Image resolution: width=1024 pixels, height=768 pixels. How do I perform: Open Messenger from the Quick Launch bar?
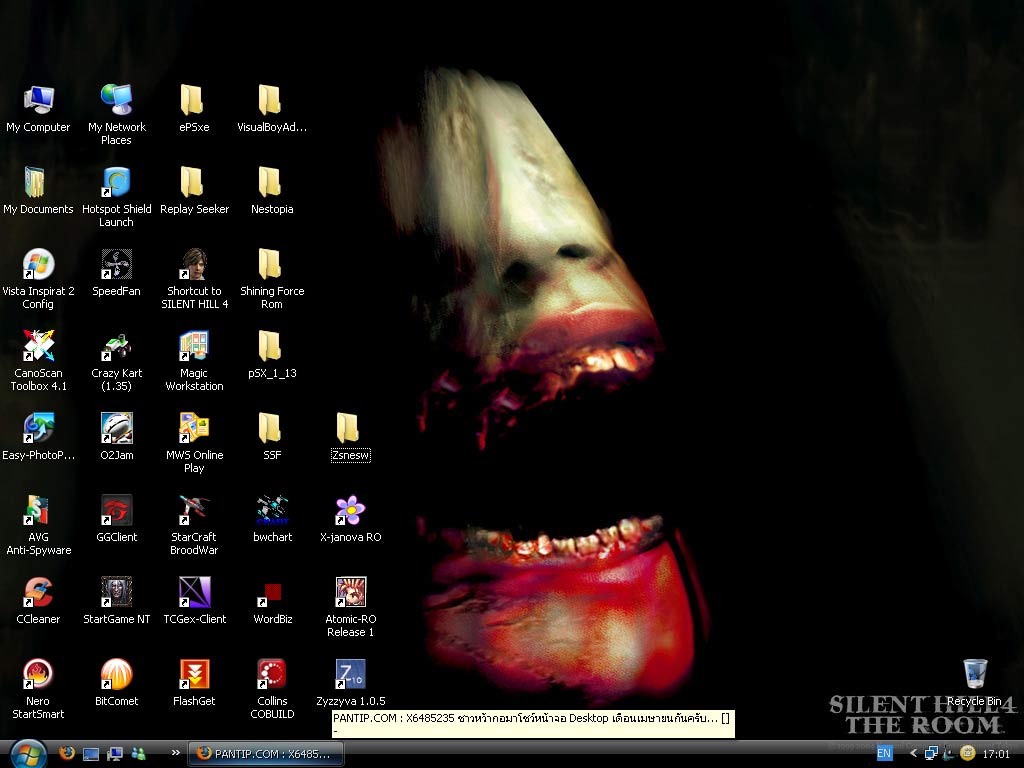pyautogui.click(x=138, y=754)
